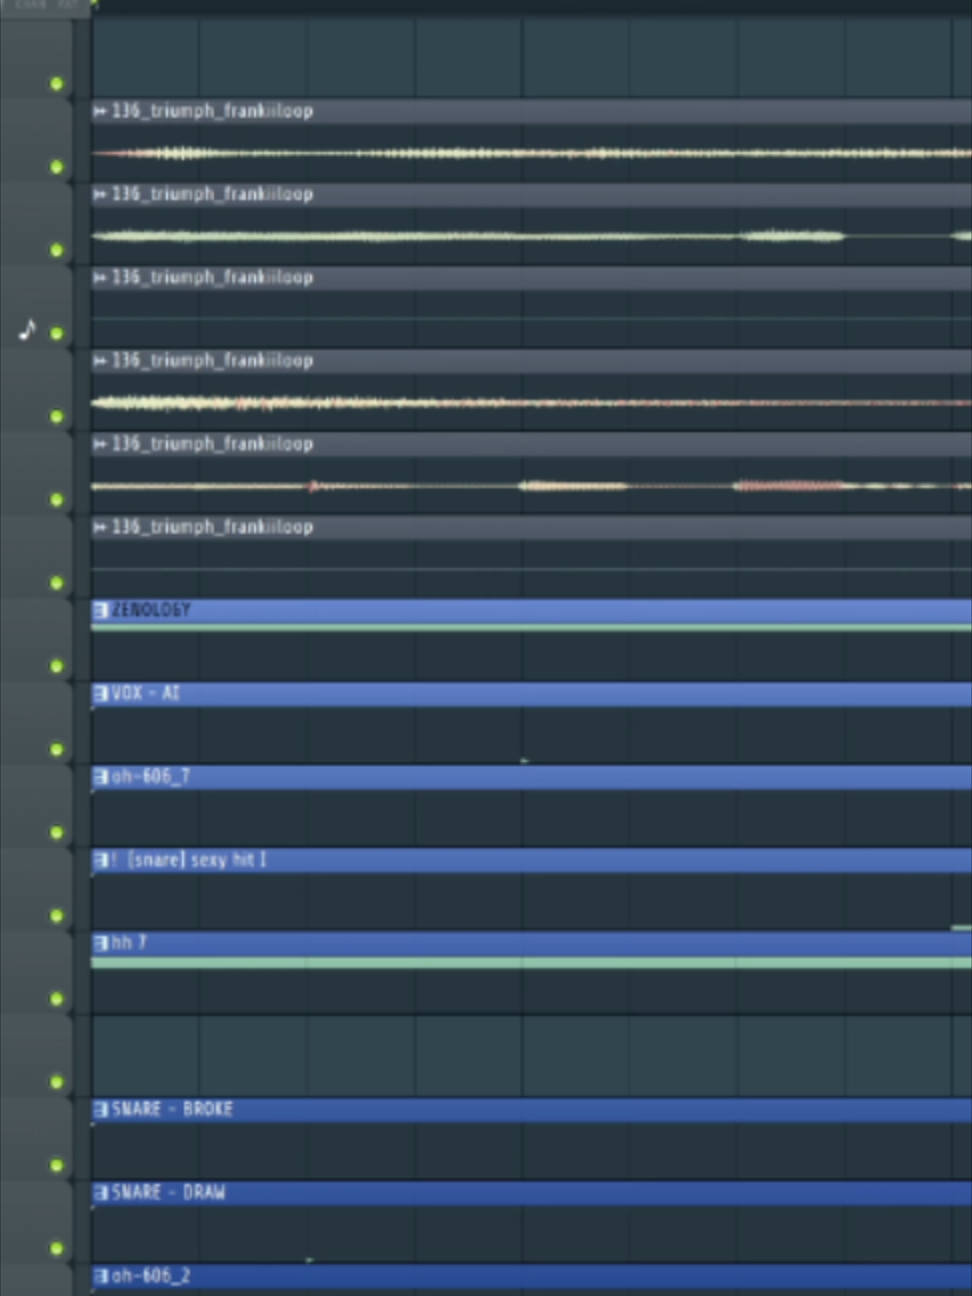Screen dimensions: 972x1296
Task: Toggle the green mute LED of VOX - AI track
Action: [57, 749]
